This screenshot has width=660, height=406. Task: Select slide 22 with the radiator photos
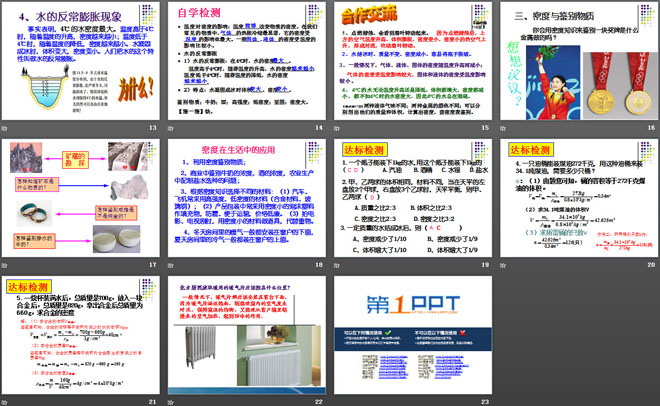coord(245,333)
